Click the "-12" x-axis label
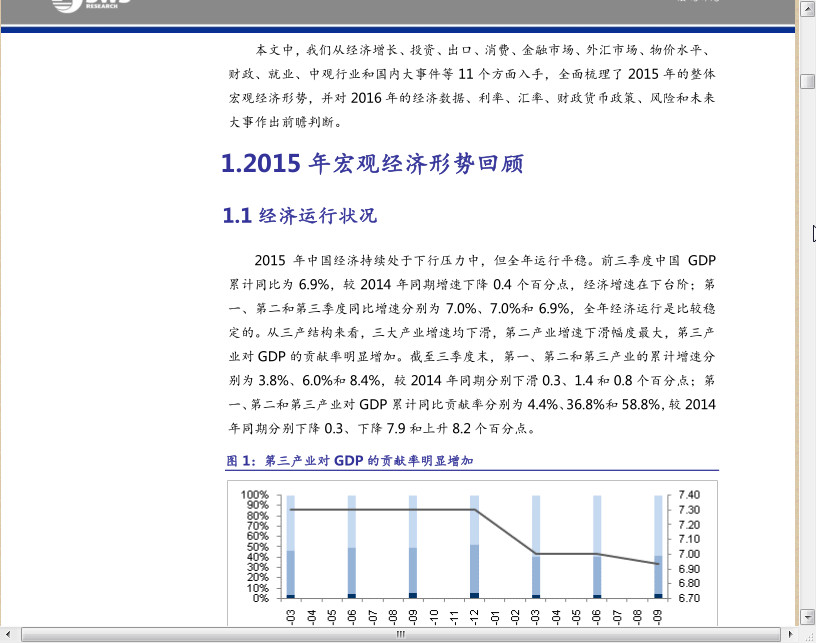 point(474,617)
